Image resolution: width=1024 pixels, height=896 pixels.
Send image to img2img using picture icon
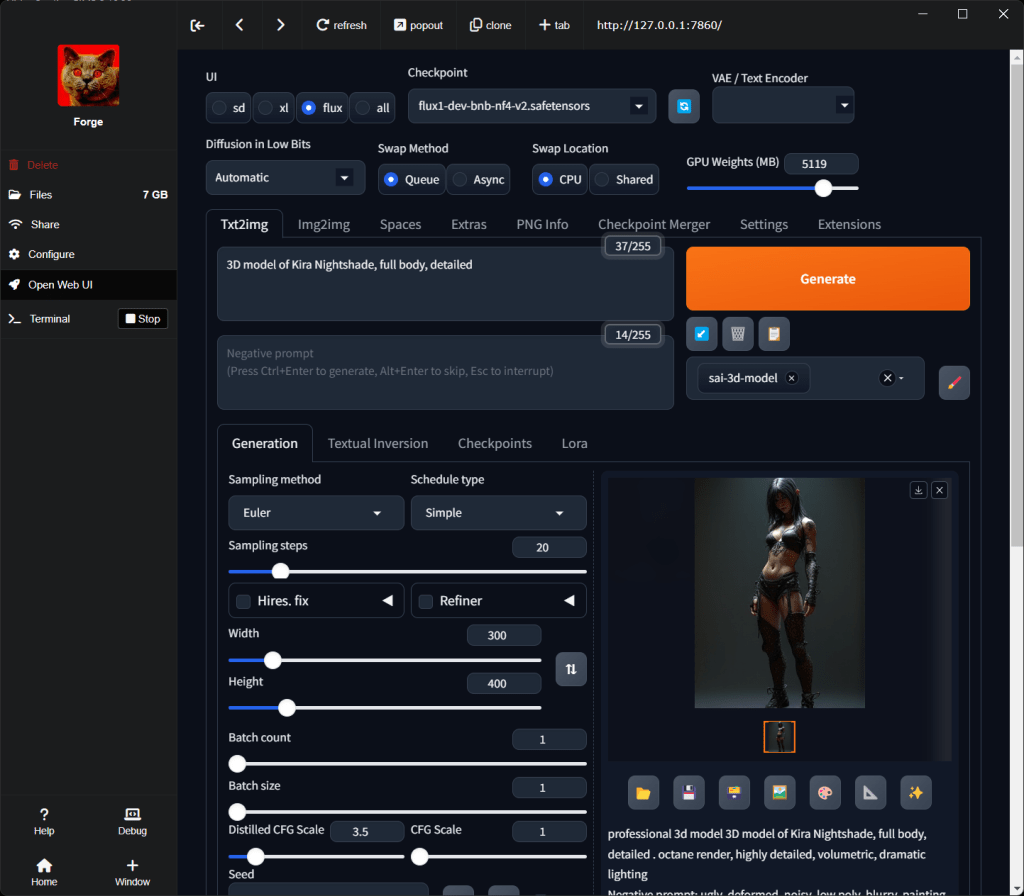(780, 792)
